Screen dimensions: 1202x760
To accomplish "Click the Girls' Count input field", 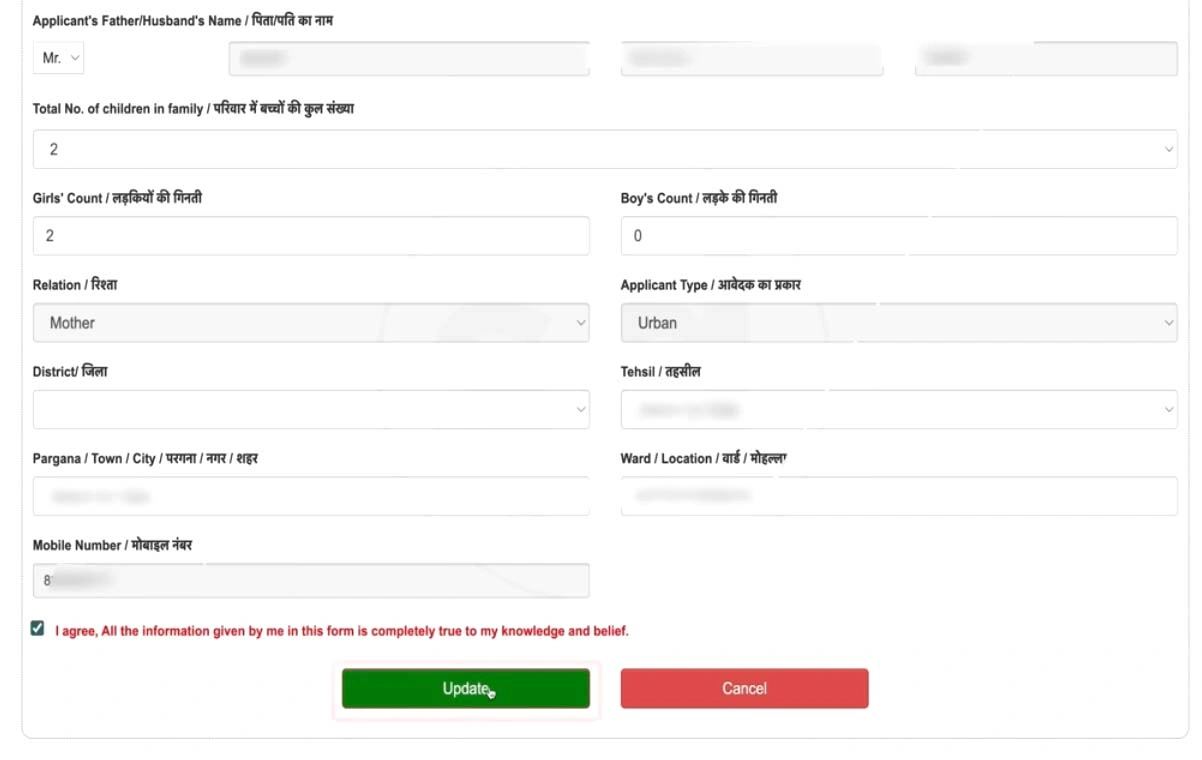I will [x=310, y=236].
